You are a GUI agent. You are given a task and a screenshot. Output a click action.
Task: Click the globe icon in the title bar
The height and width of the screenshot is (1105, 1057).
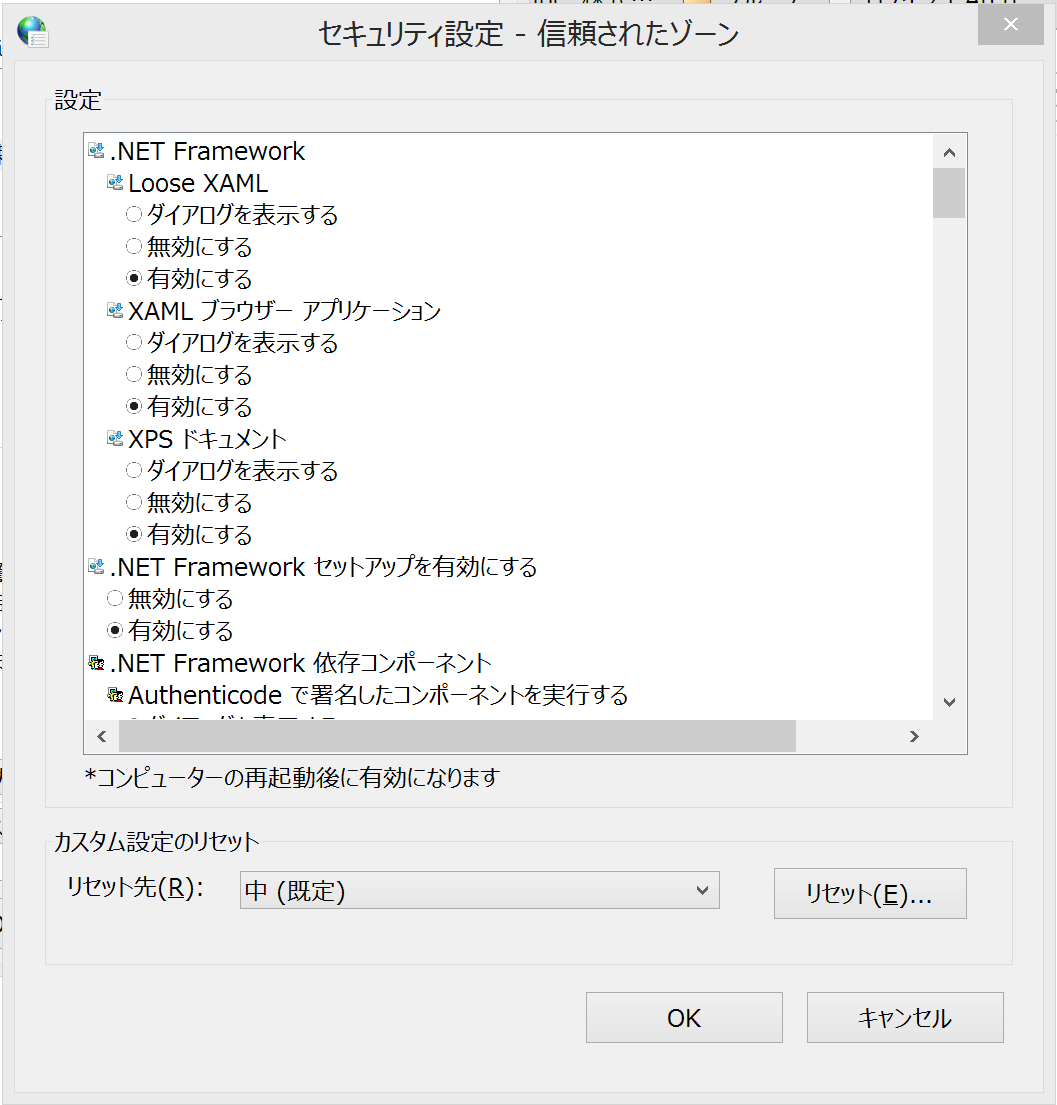pos(32,32)
